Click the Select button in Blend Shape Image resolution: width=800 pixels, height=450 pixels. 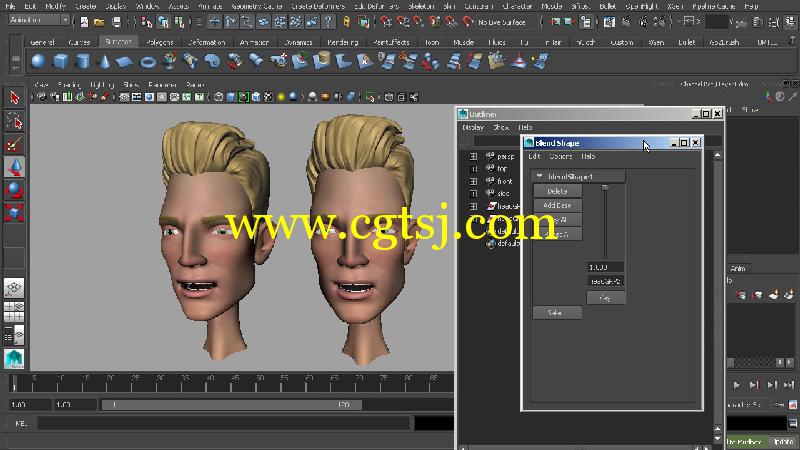click(x=557, y=313)
